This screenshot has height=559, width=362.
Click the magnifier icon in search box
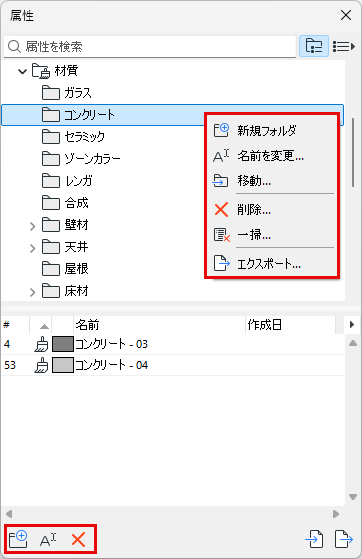coord(14,46)
